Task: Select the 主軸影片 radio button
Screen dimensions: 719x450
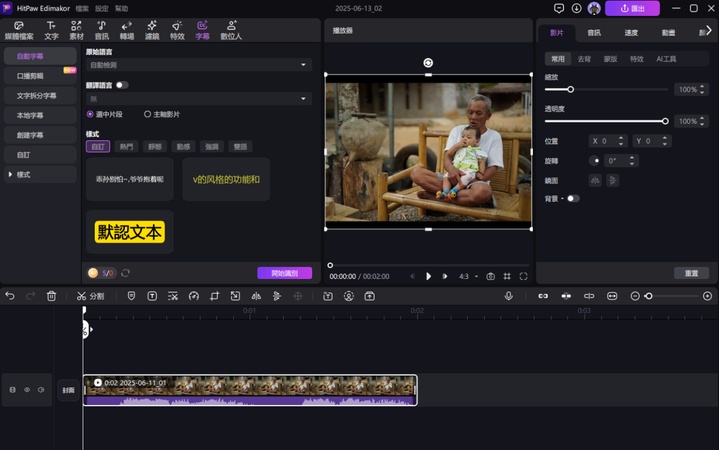Action: point(147,114)
